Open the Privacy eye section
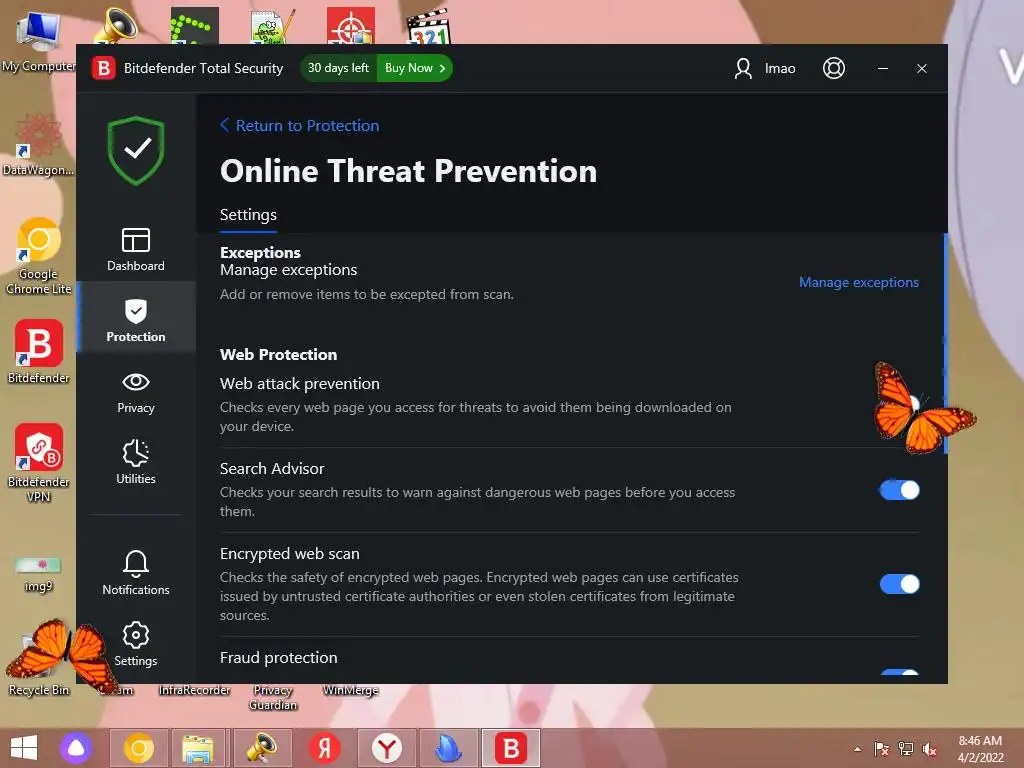Screen dimensions: 1024x768 (136, 392)
